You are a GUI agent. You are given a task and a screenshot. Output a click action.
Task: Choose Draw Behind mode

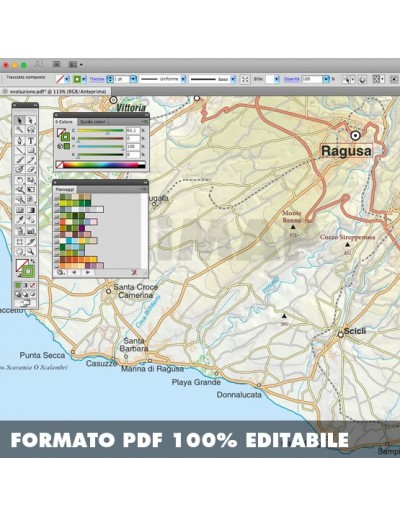25,294
